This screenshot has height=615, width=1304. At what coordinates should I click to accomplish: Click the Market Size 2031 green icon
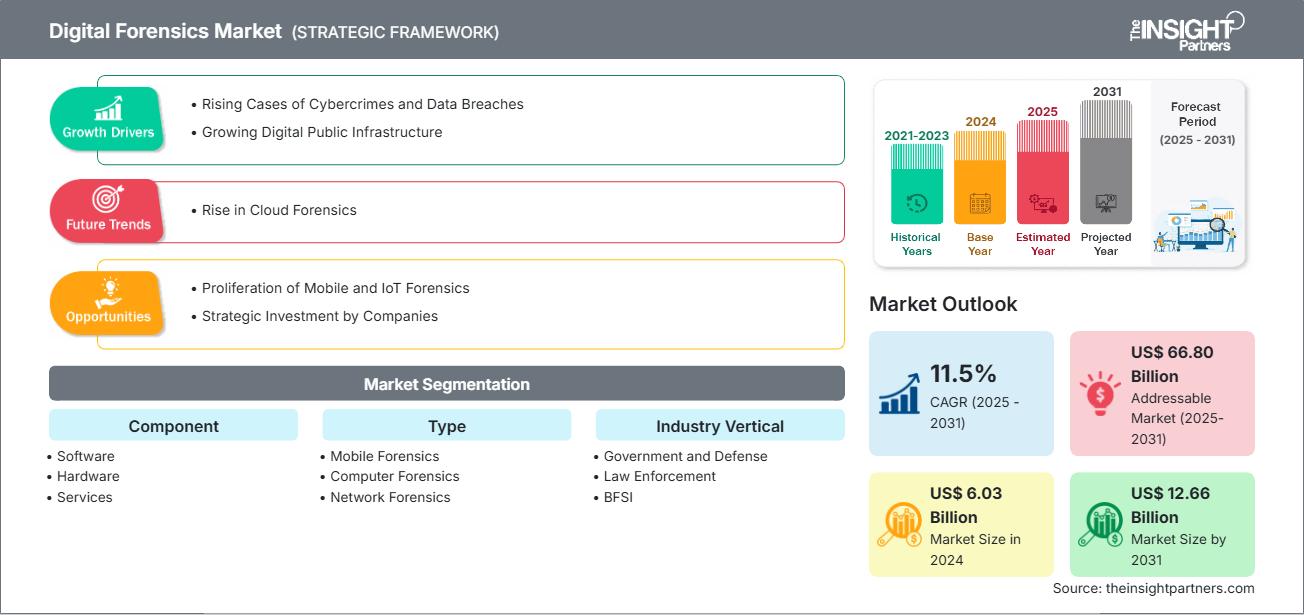pyautogui.click(x=1100, y=525)
